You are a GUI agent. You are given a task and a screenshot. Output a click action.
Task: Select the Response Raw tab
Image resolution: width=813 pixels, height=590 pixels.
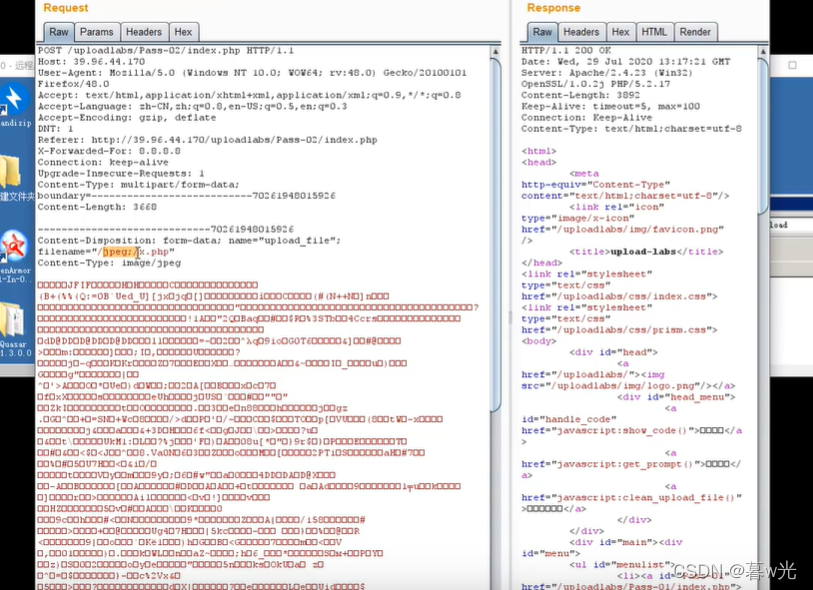click(542, 32)
